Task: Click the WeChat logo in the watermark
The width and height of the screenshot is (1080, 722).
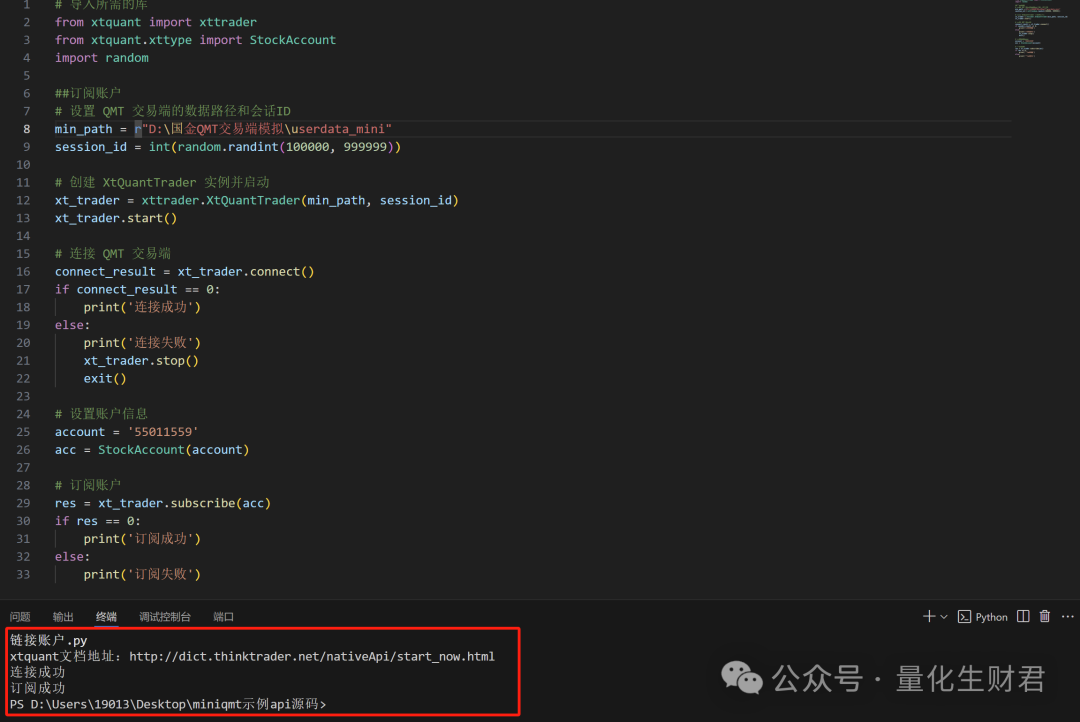Action: point(742,678)
